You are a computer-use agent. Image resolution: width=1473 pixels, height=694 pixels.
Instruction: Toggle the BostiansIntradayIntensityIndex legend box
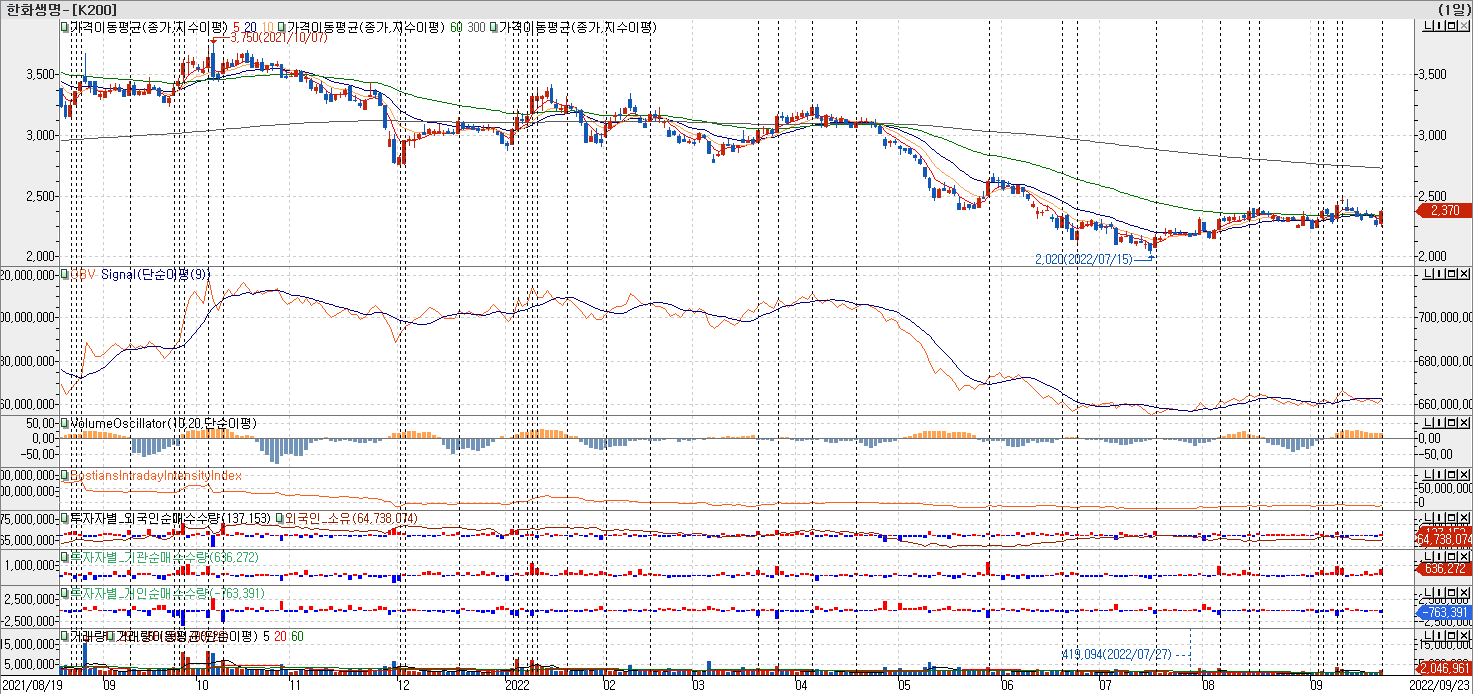[65, 475]
